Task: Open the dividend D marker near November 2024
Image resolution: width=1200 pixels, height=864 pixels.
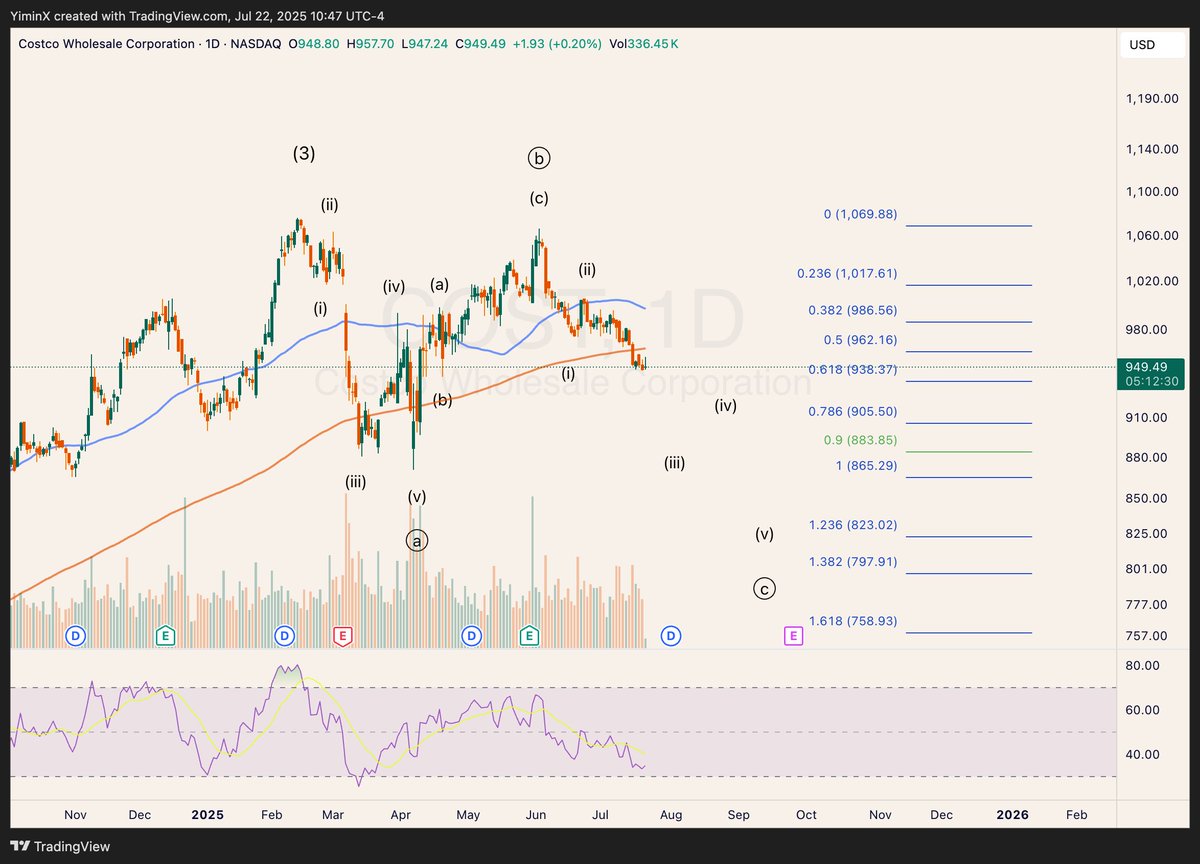Action: [x=76, y=635]
